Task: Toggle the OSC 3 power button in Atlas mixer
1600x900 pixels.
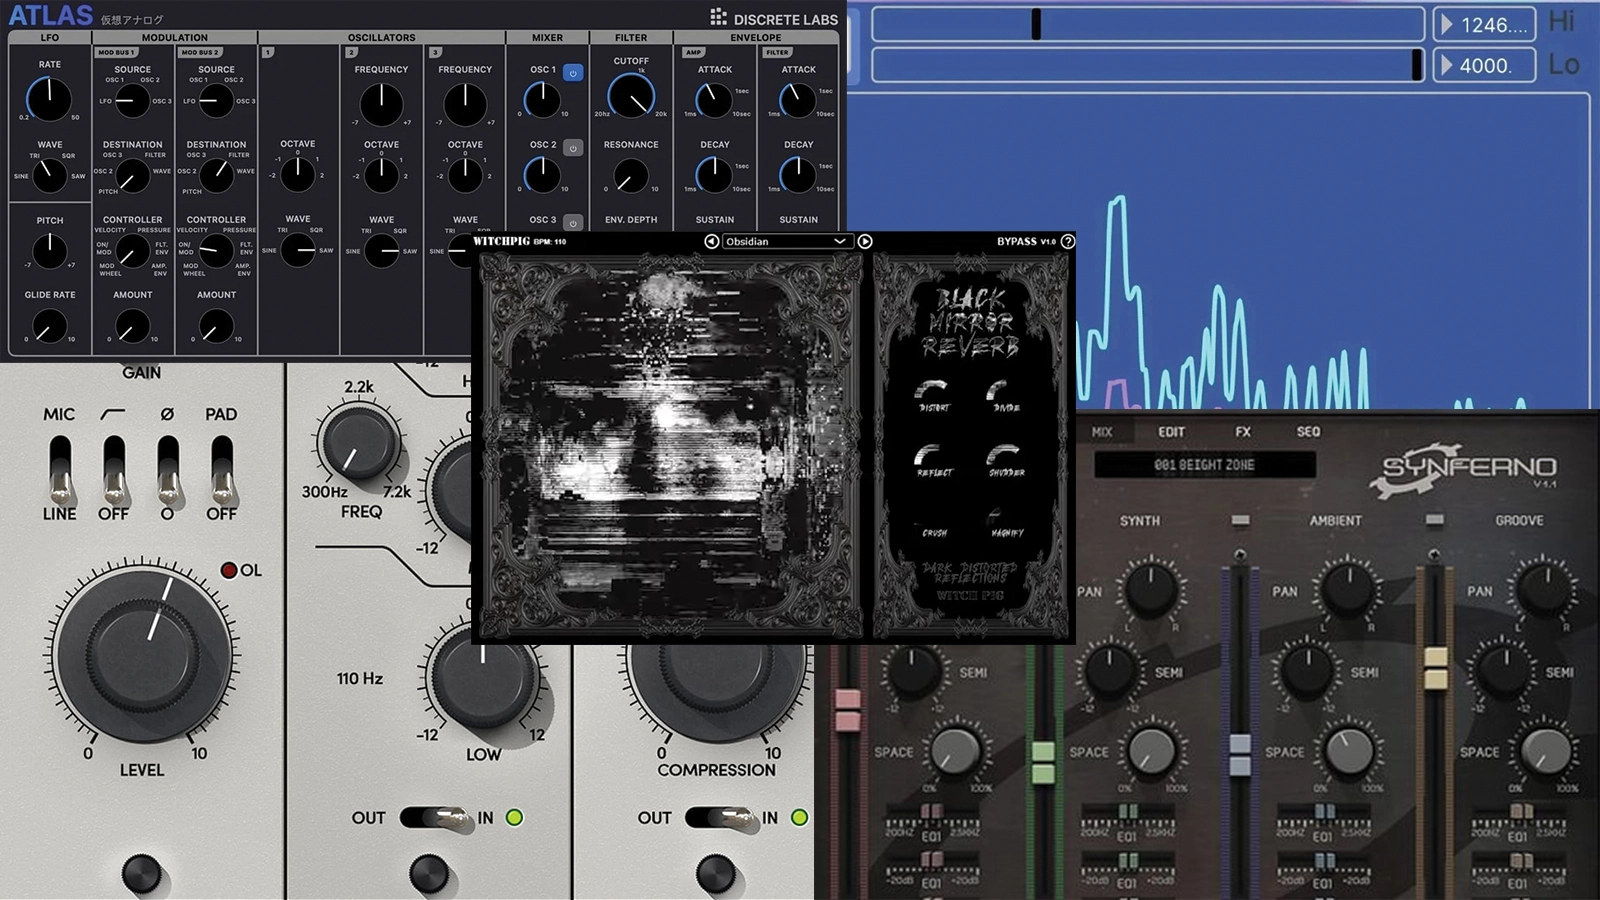Action: point(573,222)
